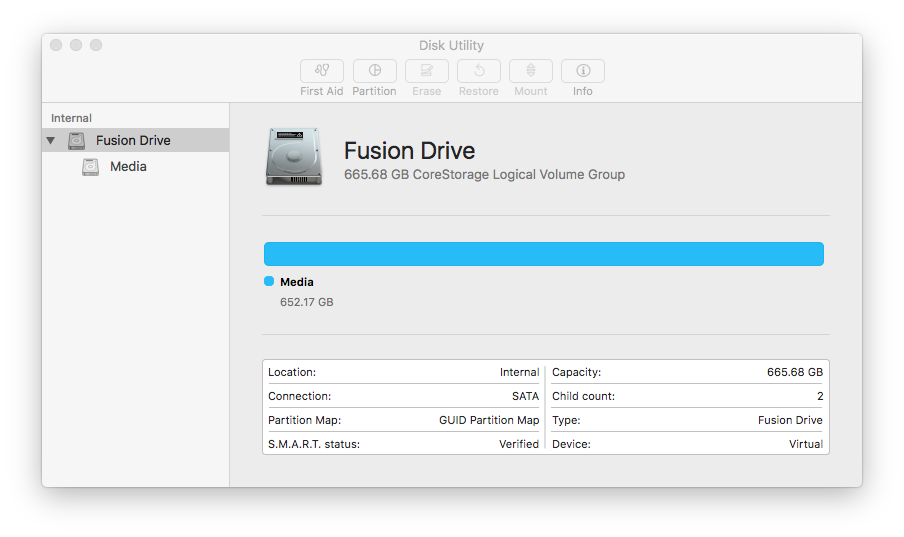Click the blue Media legend dot
Screen dimensions: 904x537
269,281
